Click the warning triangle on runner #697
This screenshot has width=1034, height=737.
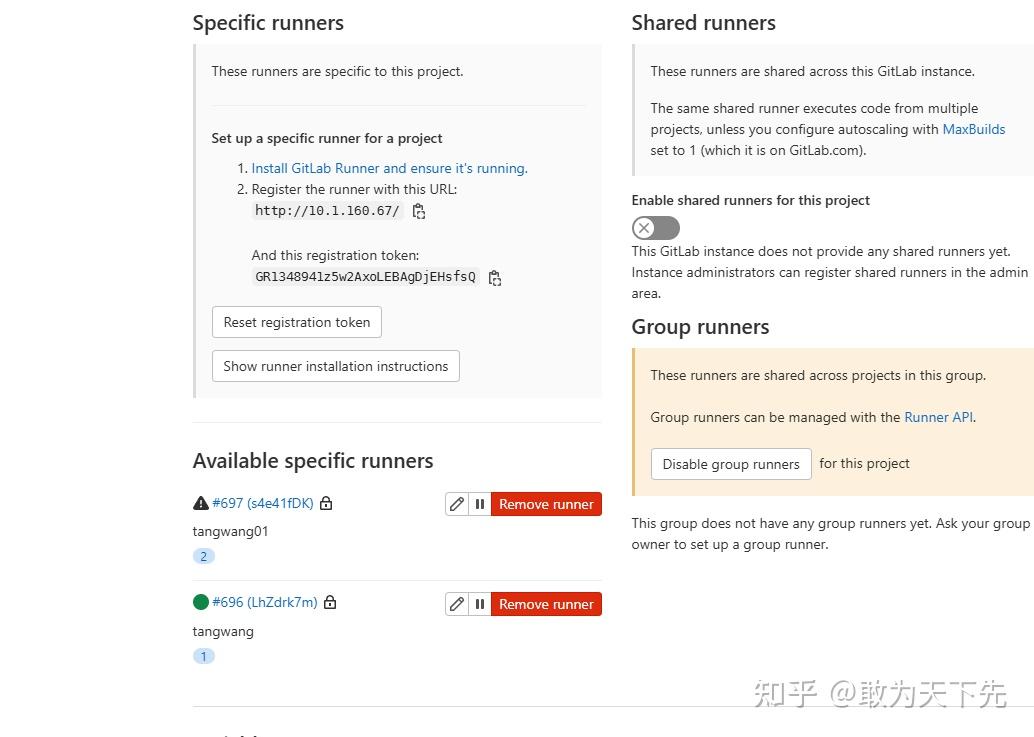point(200,502)
